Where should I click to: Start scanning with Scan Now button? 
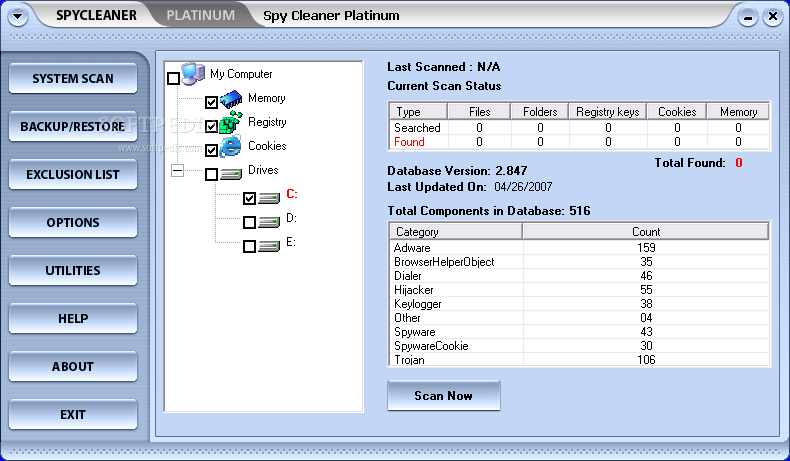[x=443, y=396]
